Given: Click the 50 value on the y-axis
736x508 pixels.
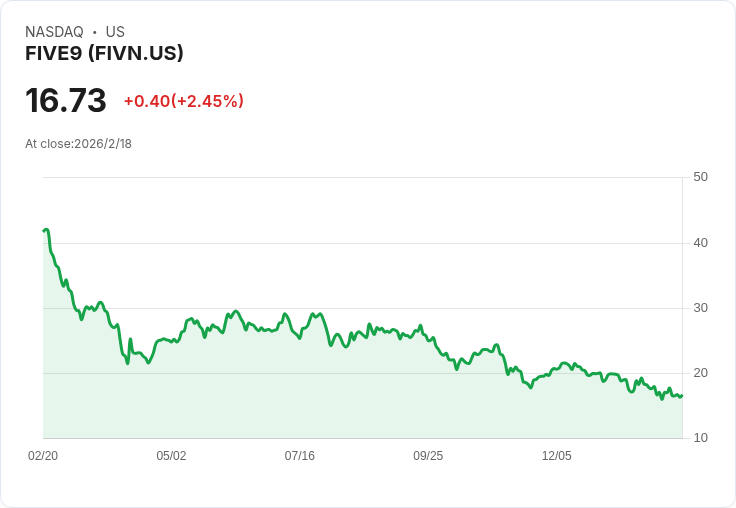Looking at the screenshot, I should [700, 177].
